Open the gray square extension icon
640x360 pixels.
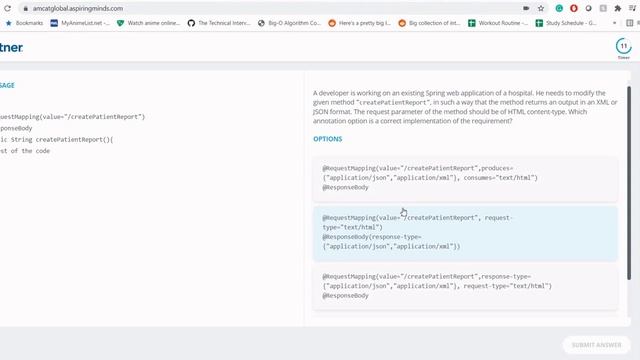point(603,8)
